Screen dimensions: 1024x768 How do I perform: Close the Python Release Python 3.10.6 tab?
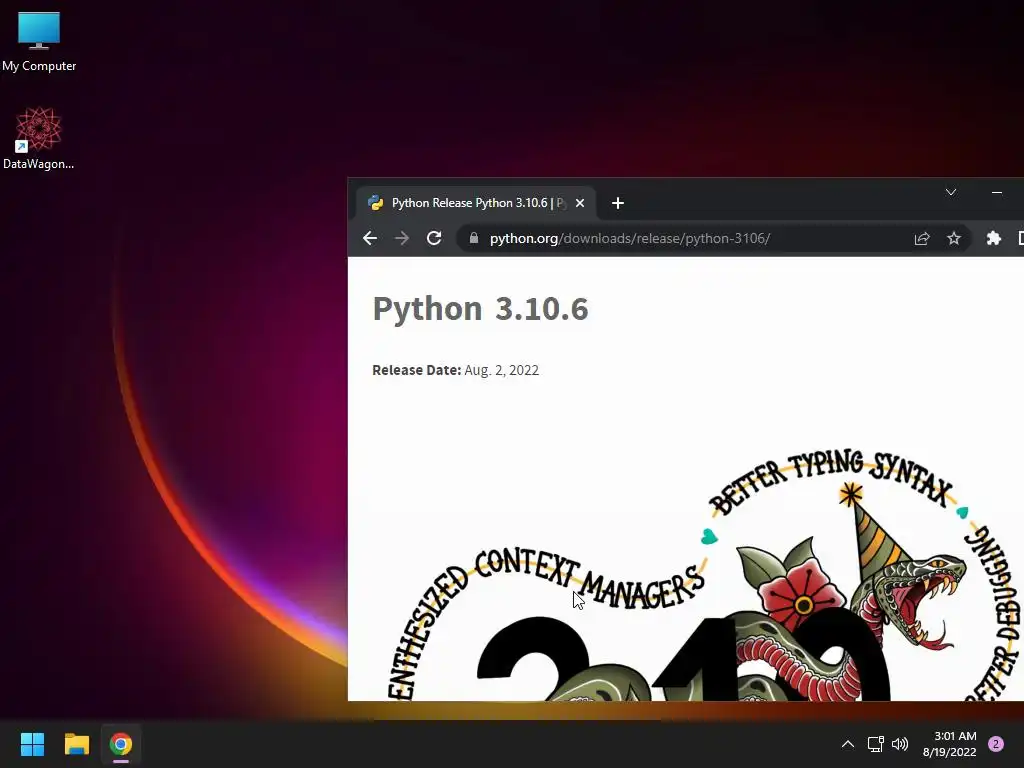(579, 203)
